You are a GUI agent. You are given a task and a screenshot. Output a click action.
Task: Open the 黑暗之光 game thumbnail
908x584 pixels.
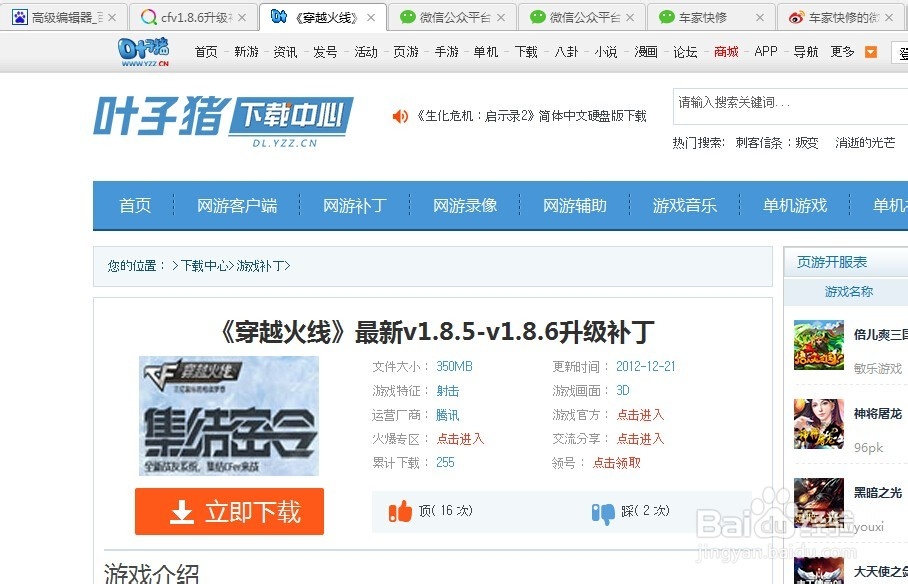818,503
